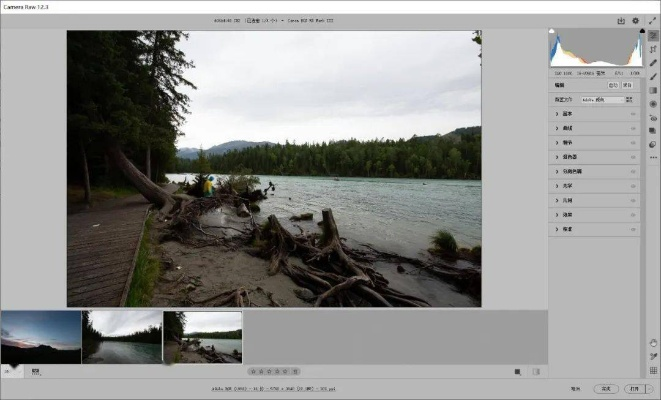
Task: Toggle eye icon for 光学 panel
Action: 633,186
